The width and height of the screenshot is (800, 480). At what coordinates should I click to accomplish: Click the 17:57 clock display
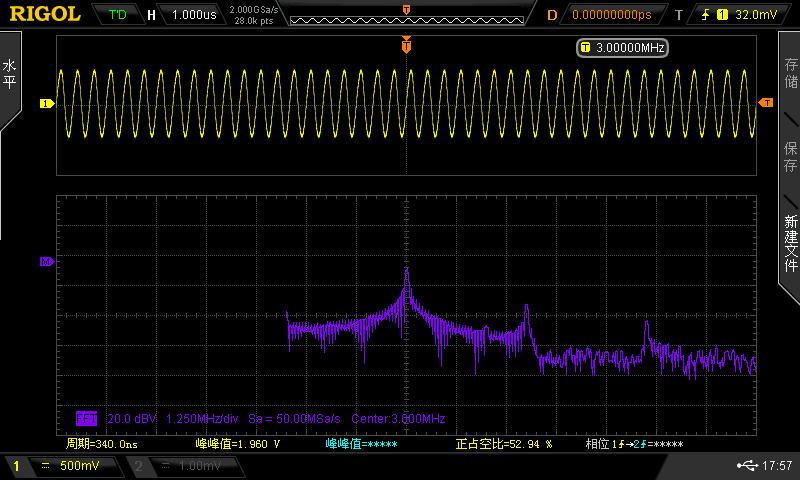click(x=777, y=465)
